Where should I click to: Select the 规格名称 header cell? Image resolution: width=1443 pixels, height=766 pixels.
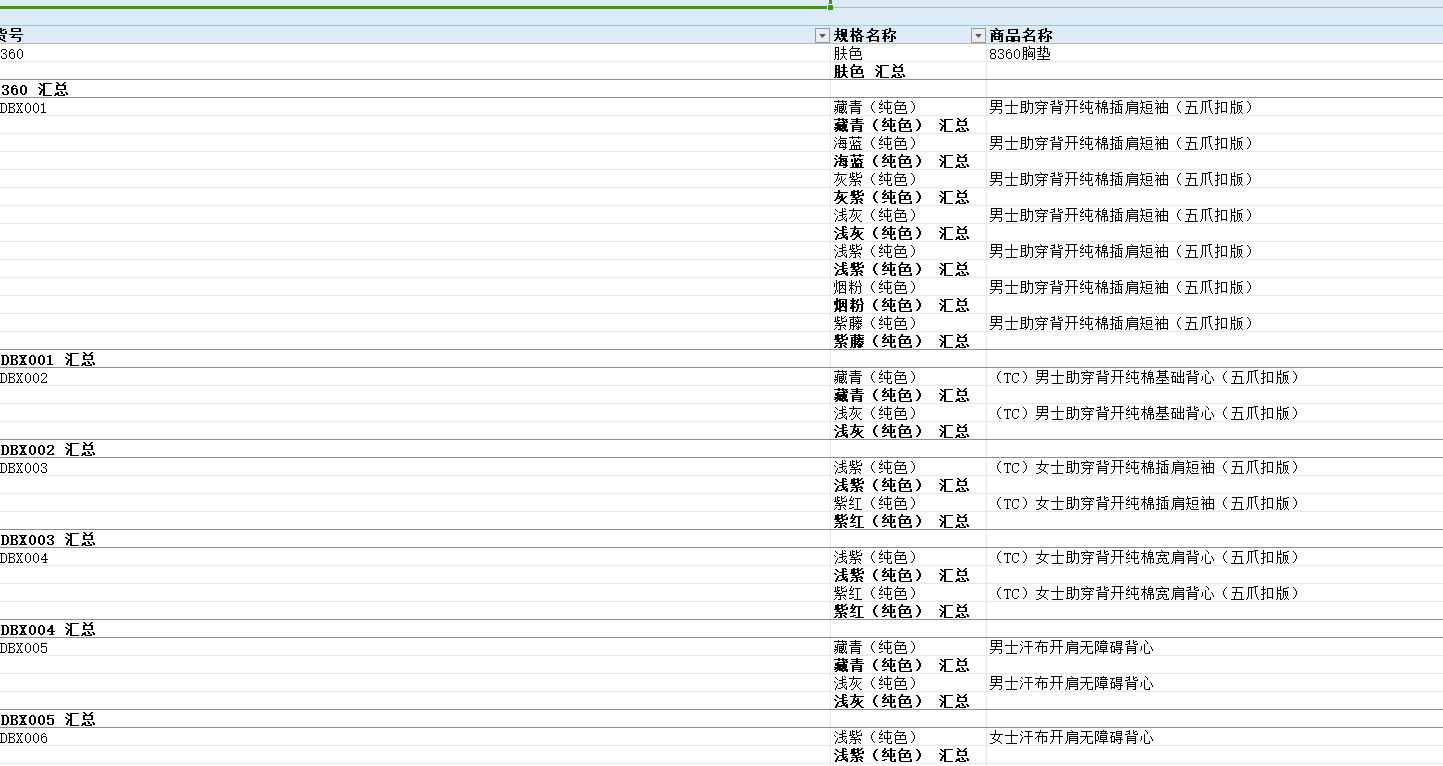(865, 35)
